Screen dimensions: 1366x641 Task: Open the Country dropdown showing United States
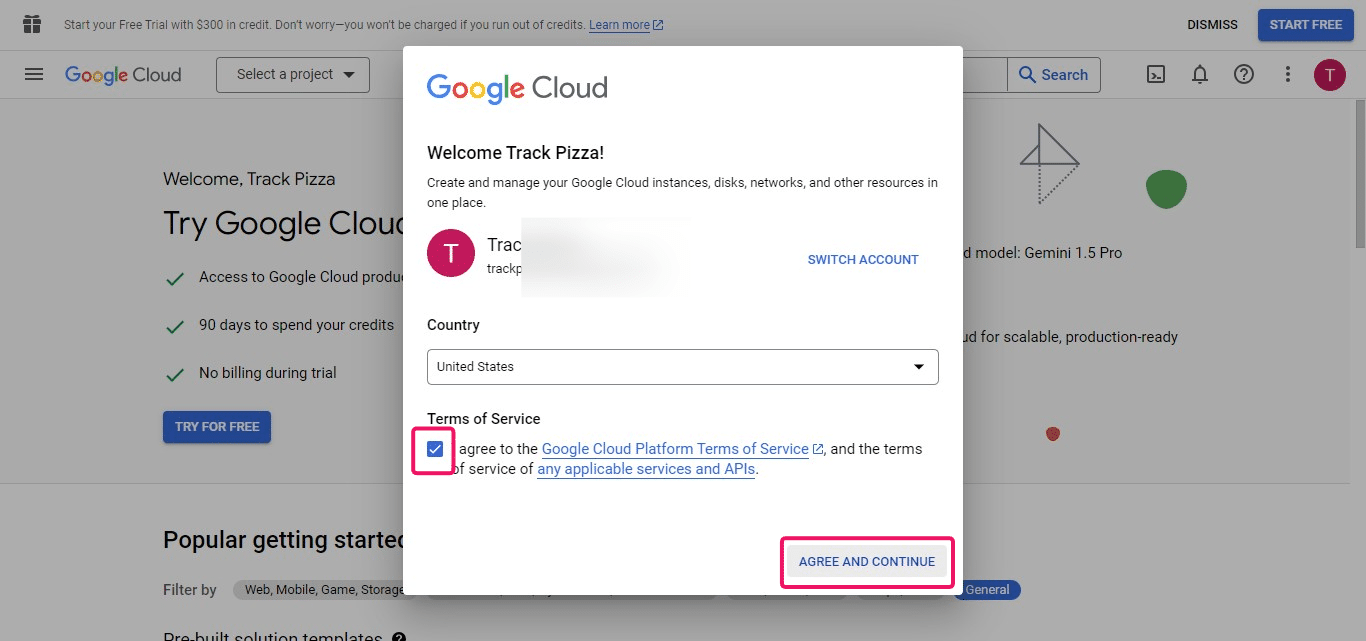(683, 367)
